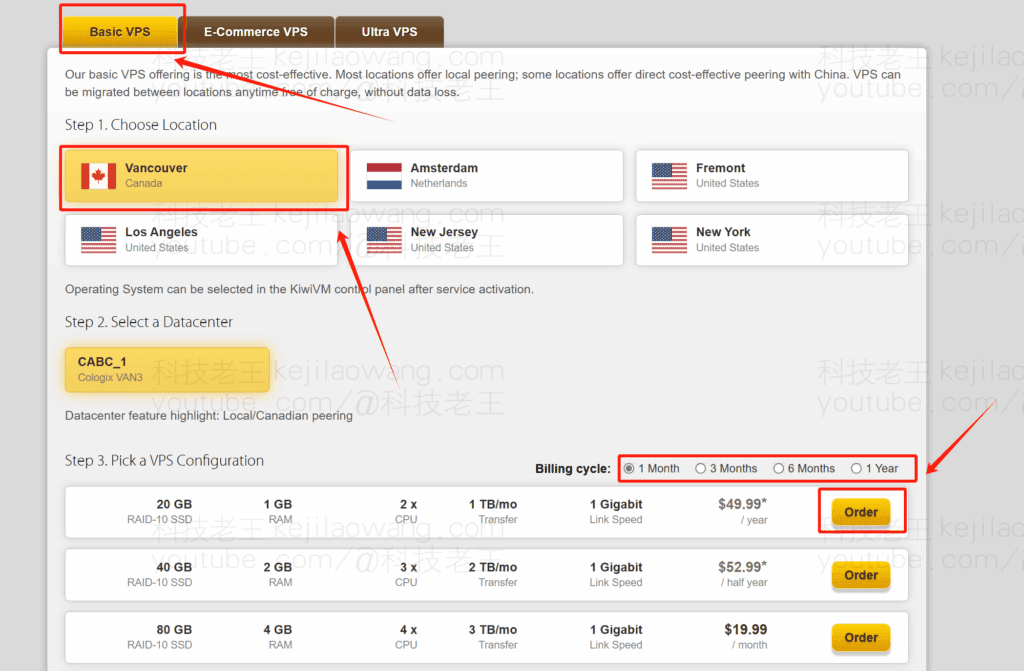The image size is (1024, 671).
Task: Pick the New Jersey location card
Action: [x=487, y=240]
